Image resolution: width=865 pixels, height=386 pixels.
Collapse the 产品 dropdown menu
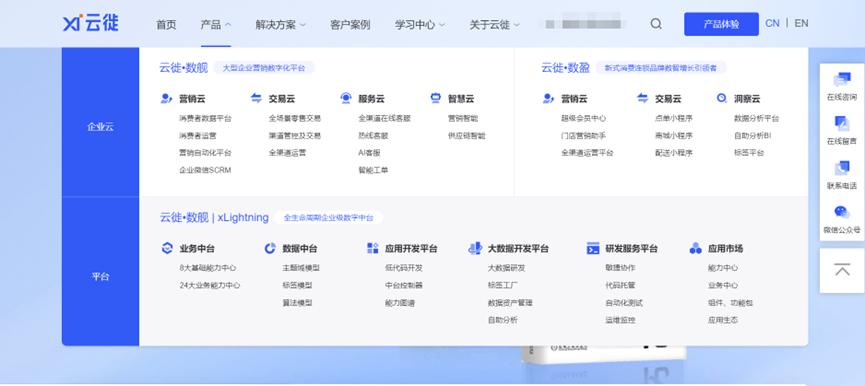coord(216,24)
